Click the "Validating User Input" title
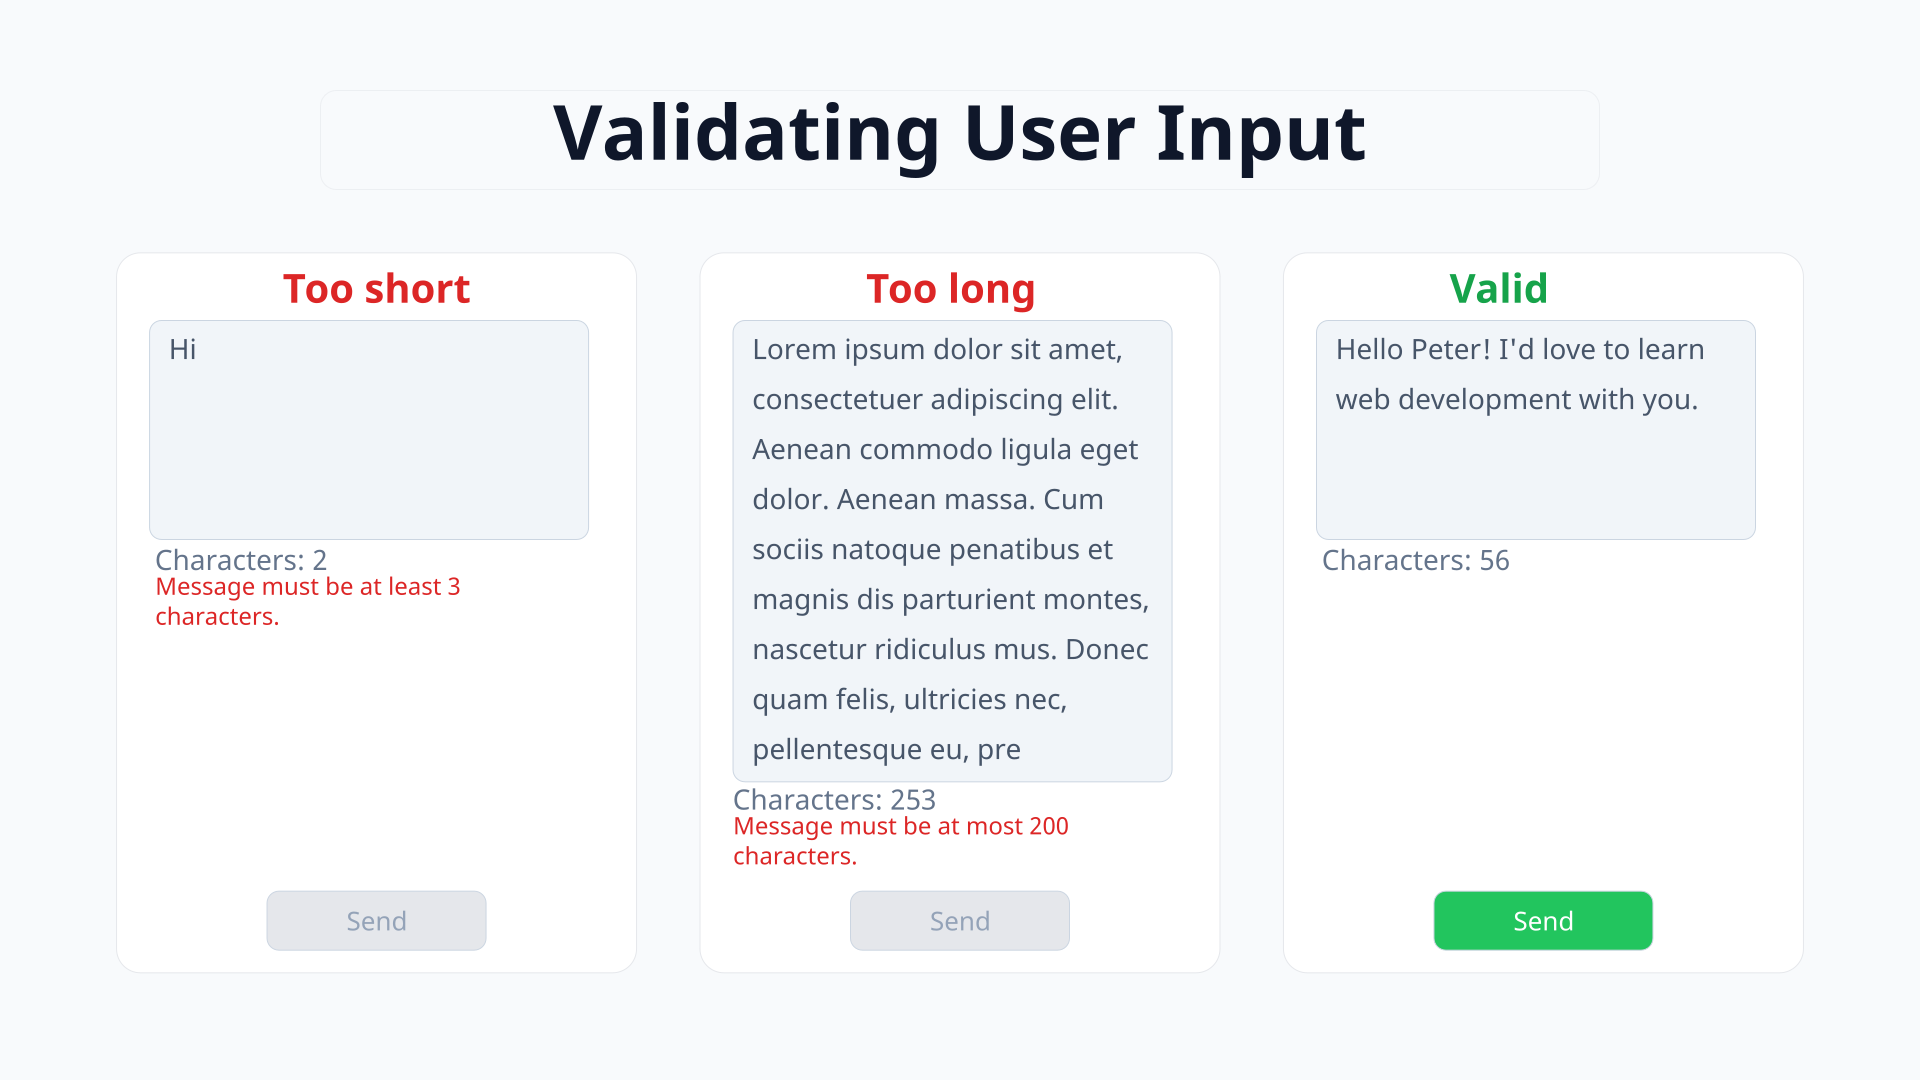The height and width of the screenshot is (1080, 1920). click(x=959, y=134)
